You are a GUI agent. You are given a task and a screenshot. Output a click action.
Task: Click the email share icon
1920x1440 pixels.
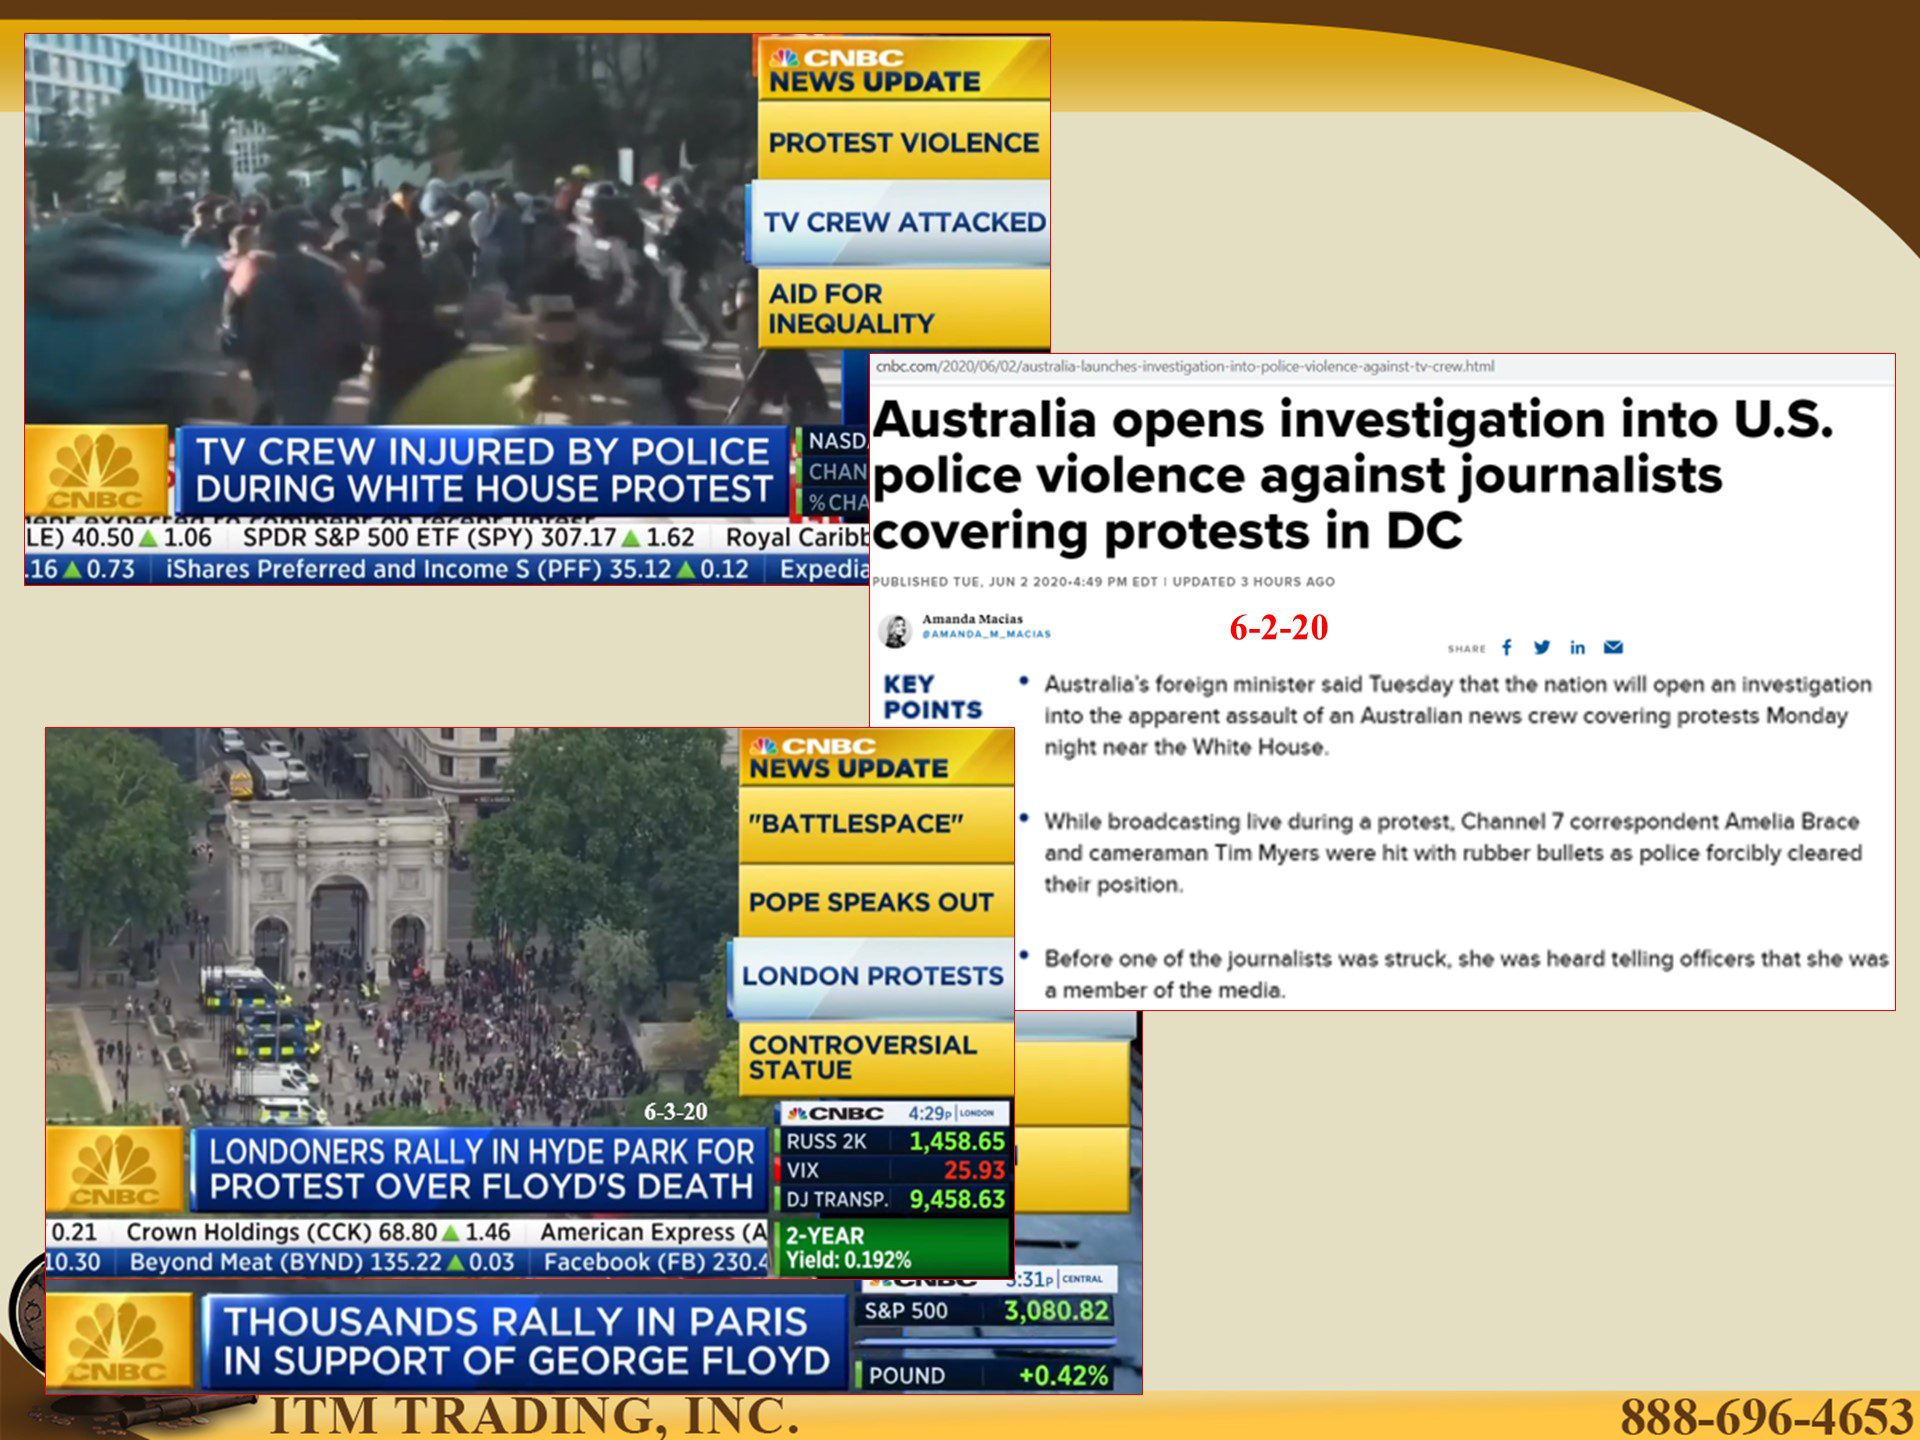[1613, 647]
